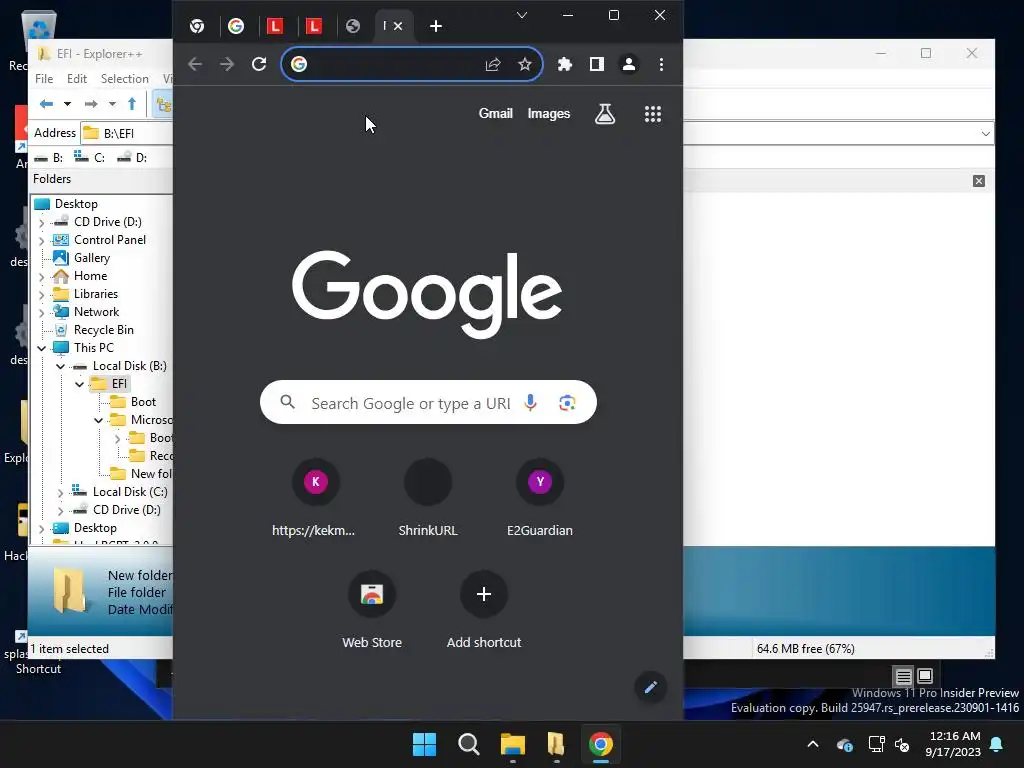Open Explorer++ address bar dropdown
Viewport: 1024px width, 768px height.
tap(985, 134)
